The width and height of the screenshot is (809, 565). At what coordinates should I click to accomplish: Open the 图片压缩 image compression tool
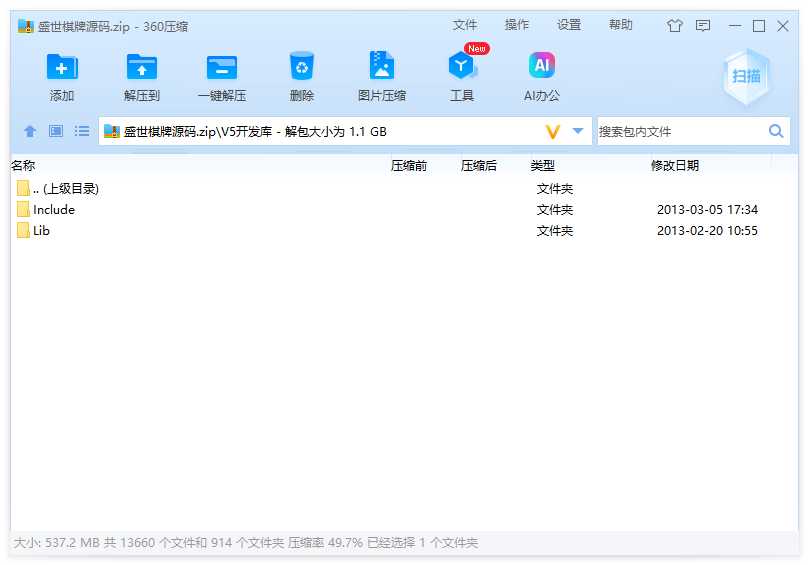382,66
